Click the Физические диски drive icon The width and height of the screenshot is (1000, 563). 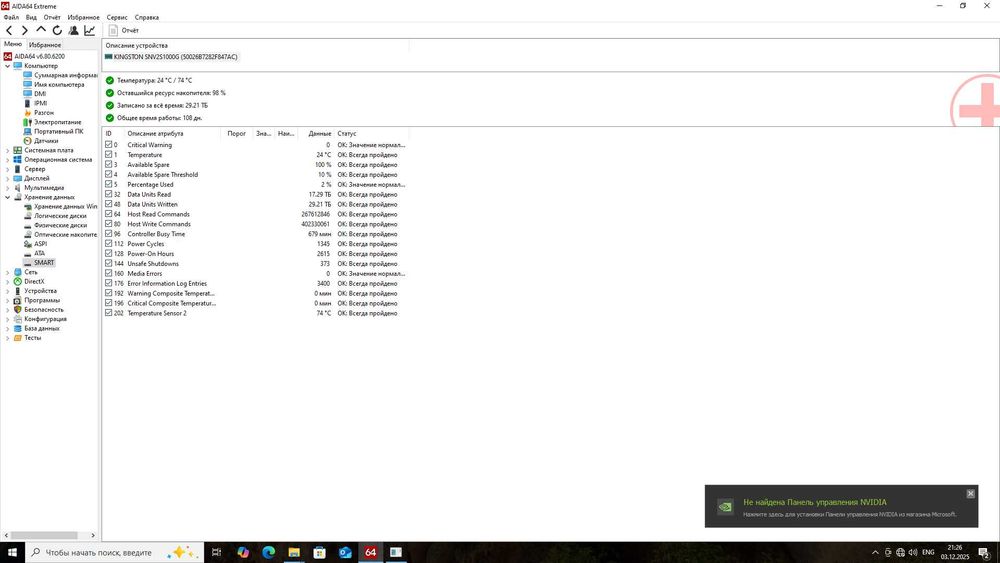point(27,225)
